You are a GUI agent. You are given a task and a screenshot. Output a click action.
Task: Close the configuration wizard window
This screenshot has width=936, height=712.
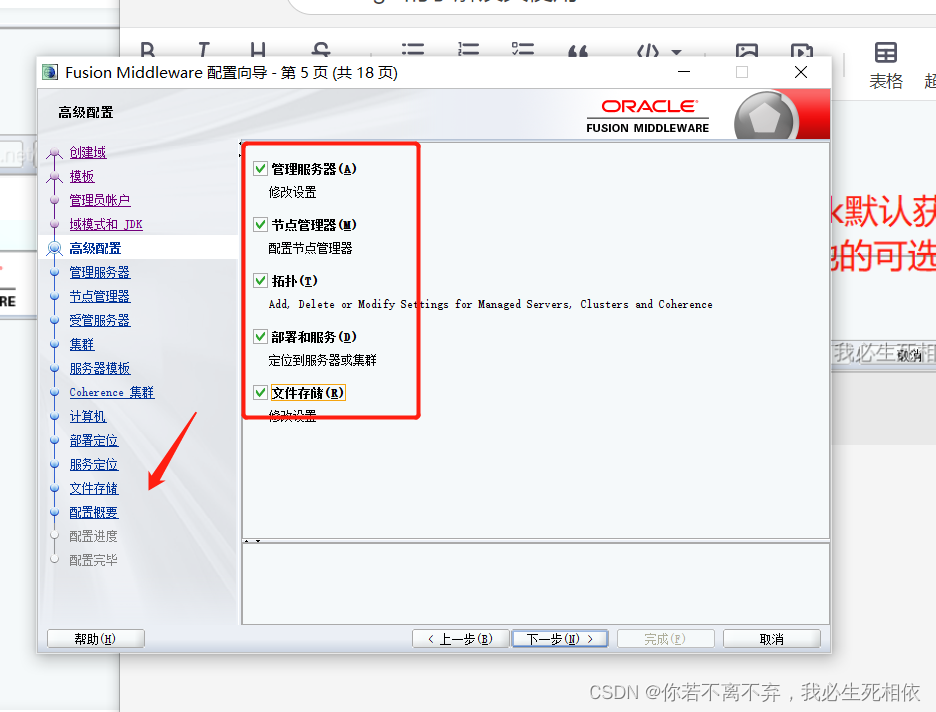pos(801,72)
